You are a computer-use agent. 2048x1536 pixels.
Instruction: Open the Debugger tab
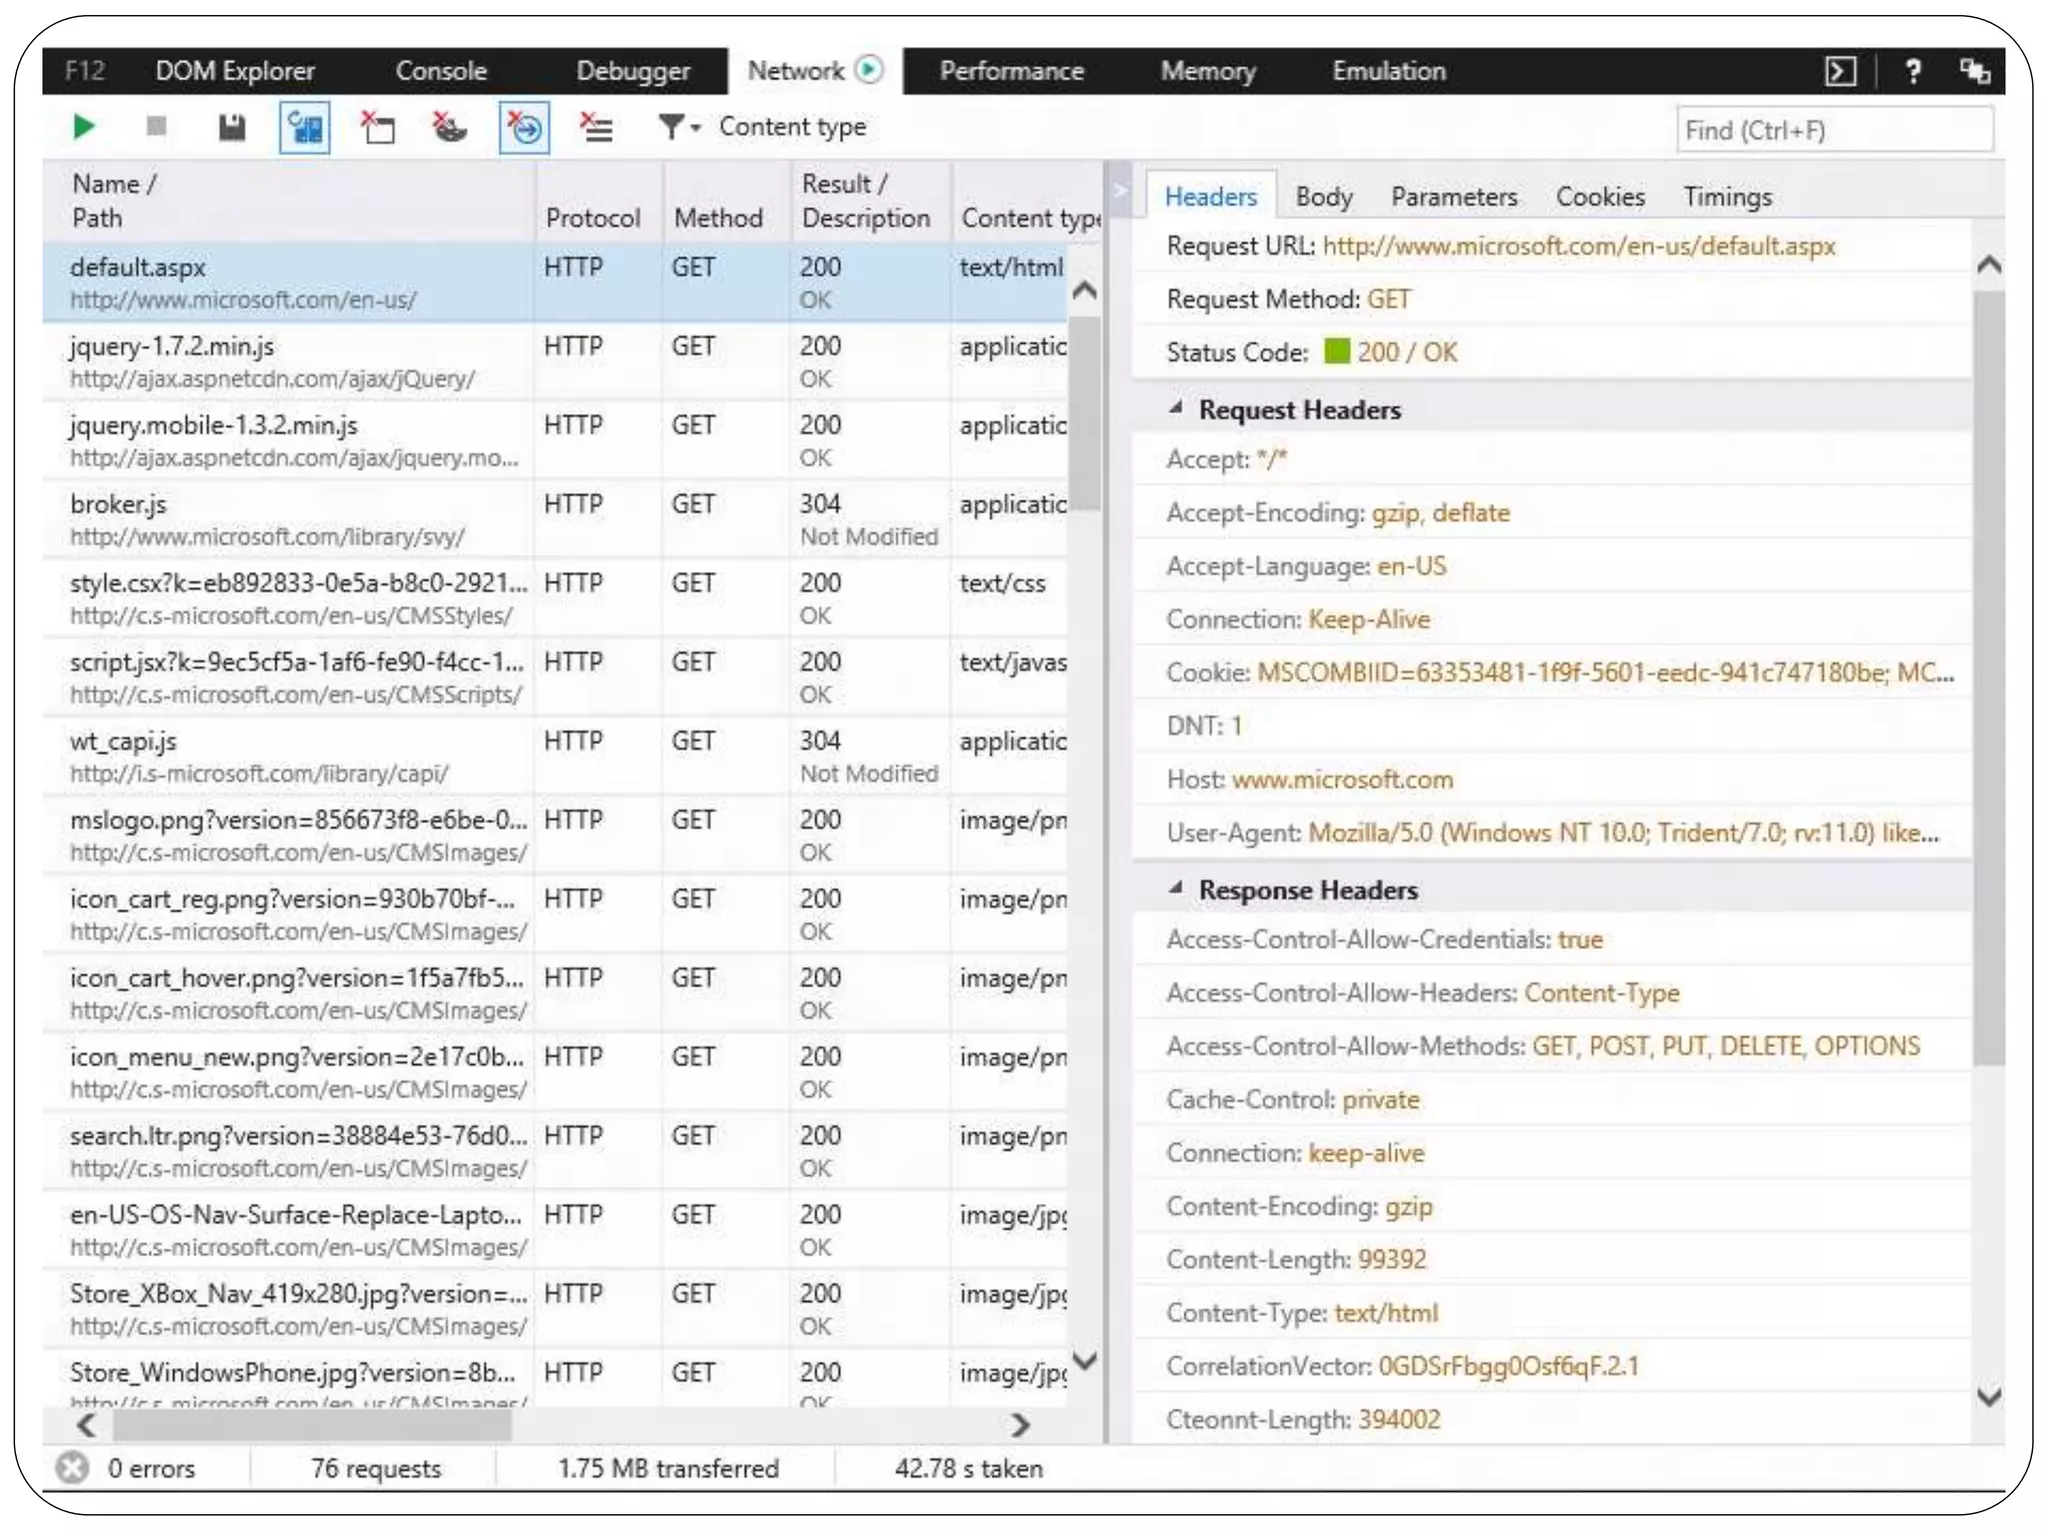(x=632, y=72)
